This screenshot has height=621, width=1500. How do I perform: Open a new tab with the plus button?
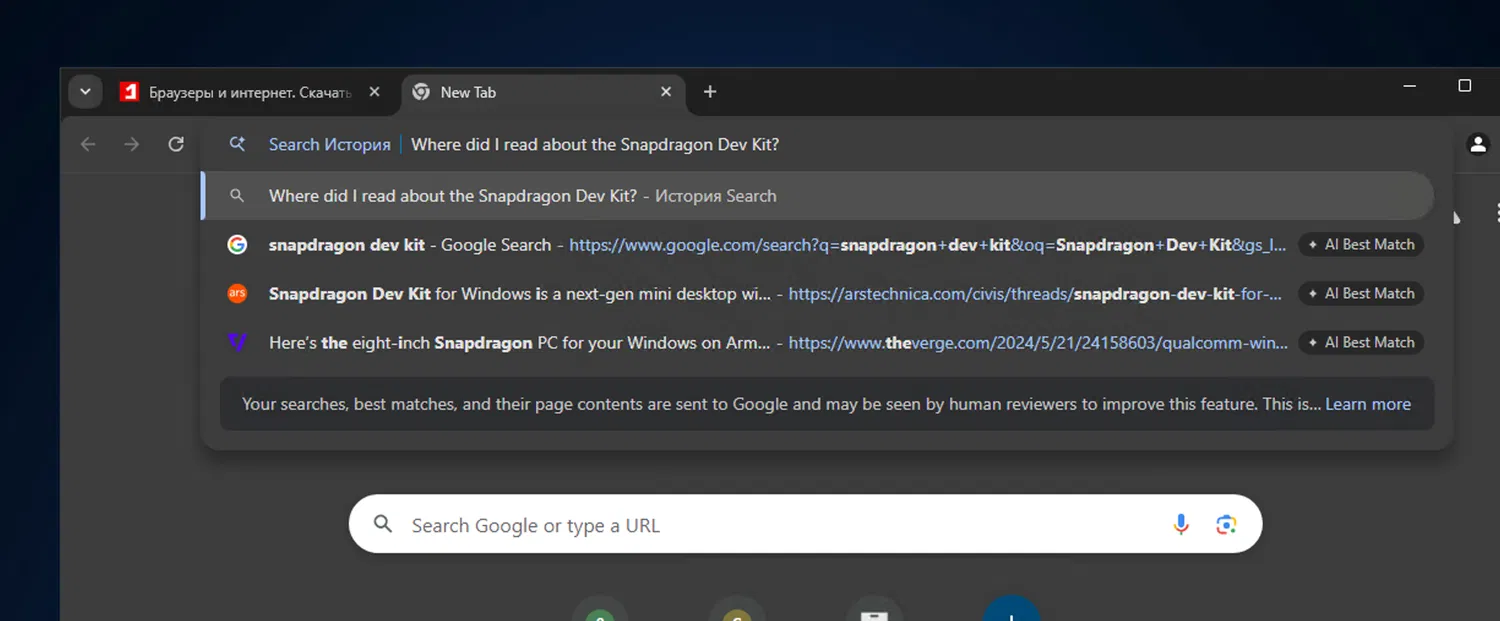pyautogui.click(x=710, y=92)
